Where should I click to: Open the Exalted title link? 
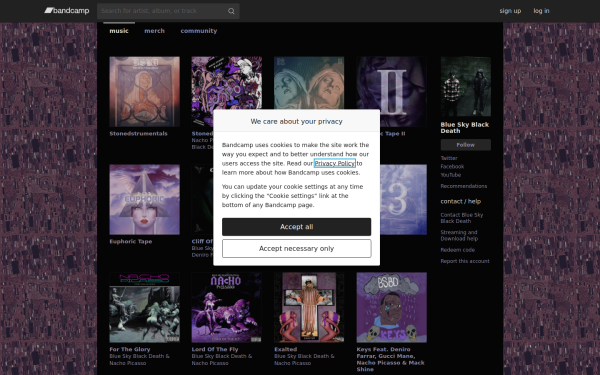[x=285, y=349]
